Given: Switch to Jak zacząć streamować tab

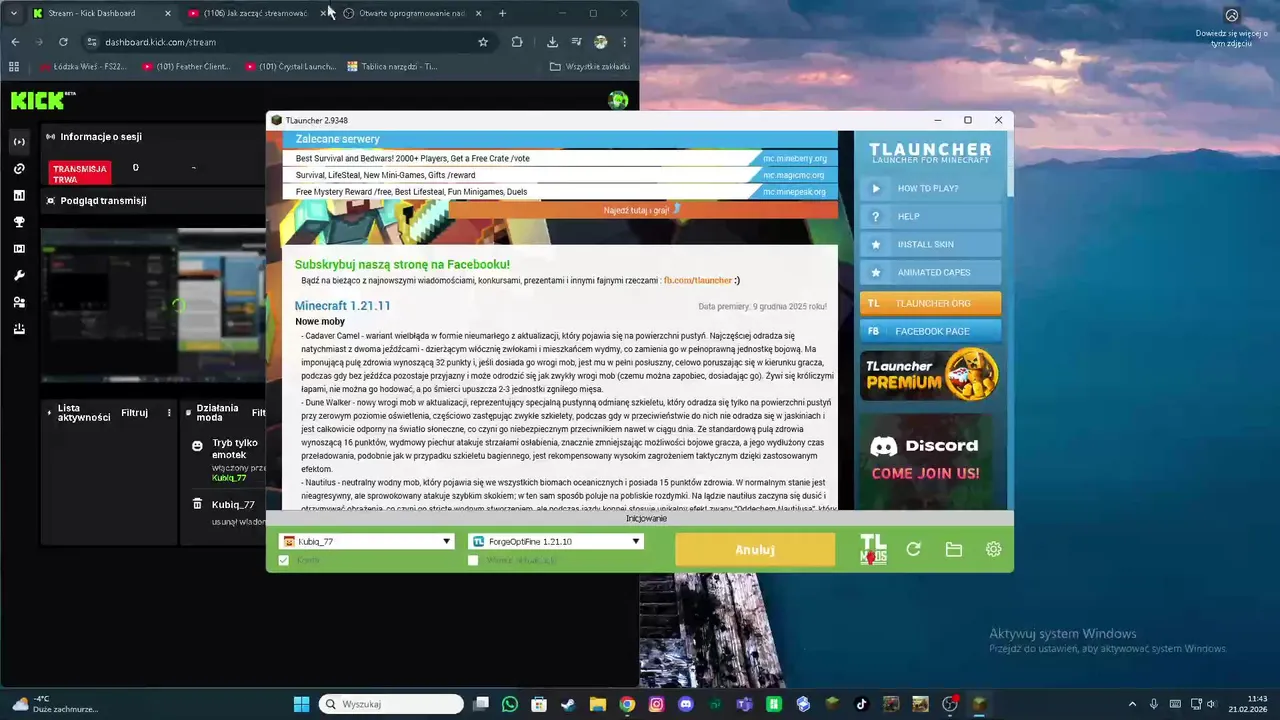Looking at the screenshot, I should [x=256, y=13].
